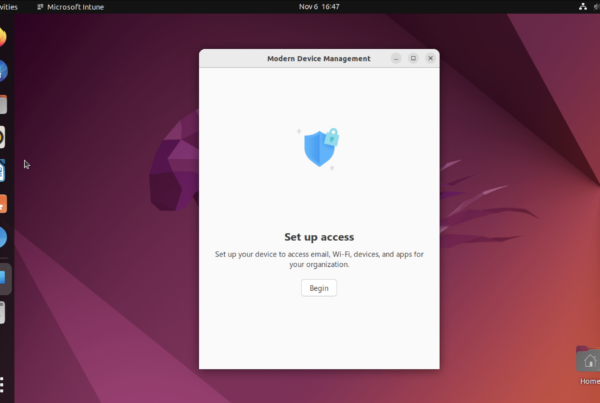Maximize the Modern Device Management window
Screen dimensions: 600x403
[413, 58]
